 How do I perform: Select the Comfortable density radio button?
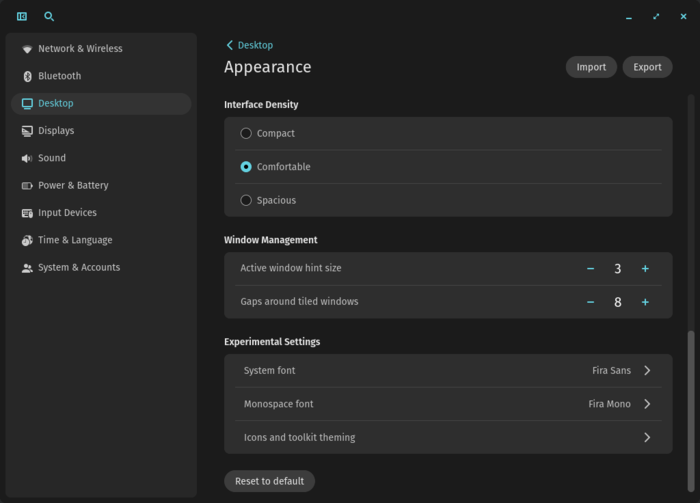(x=246, y=167)
